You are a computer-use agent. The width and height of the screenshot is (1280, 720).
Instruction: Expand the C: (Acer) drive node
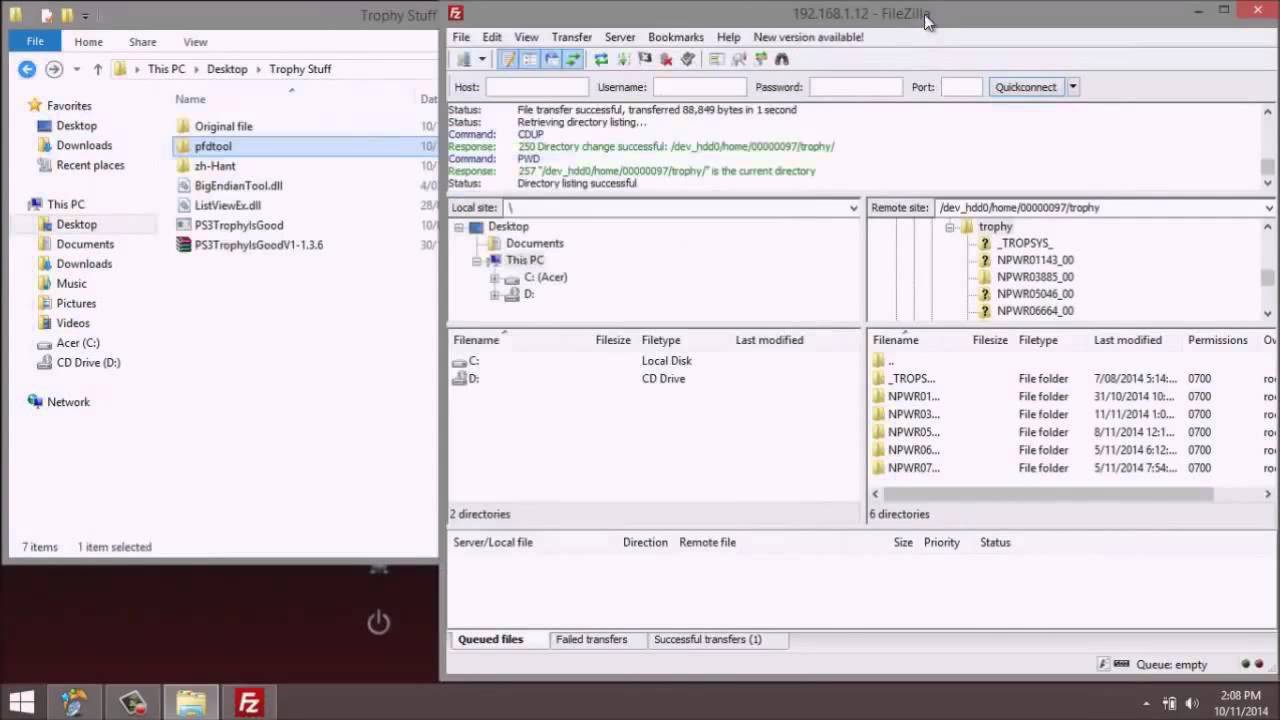click(494, 278)
